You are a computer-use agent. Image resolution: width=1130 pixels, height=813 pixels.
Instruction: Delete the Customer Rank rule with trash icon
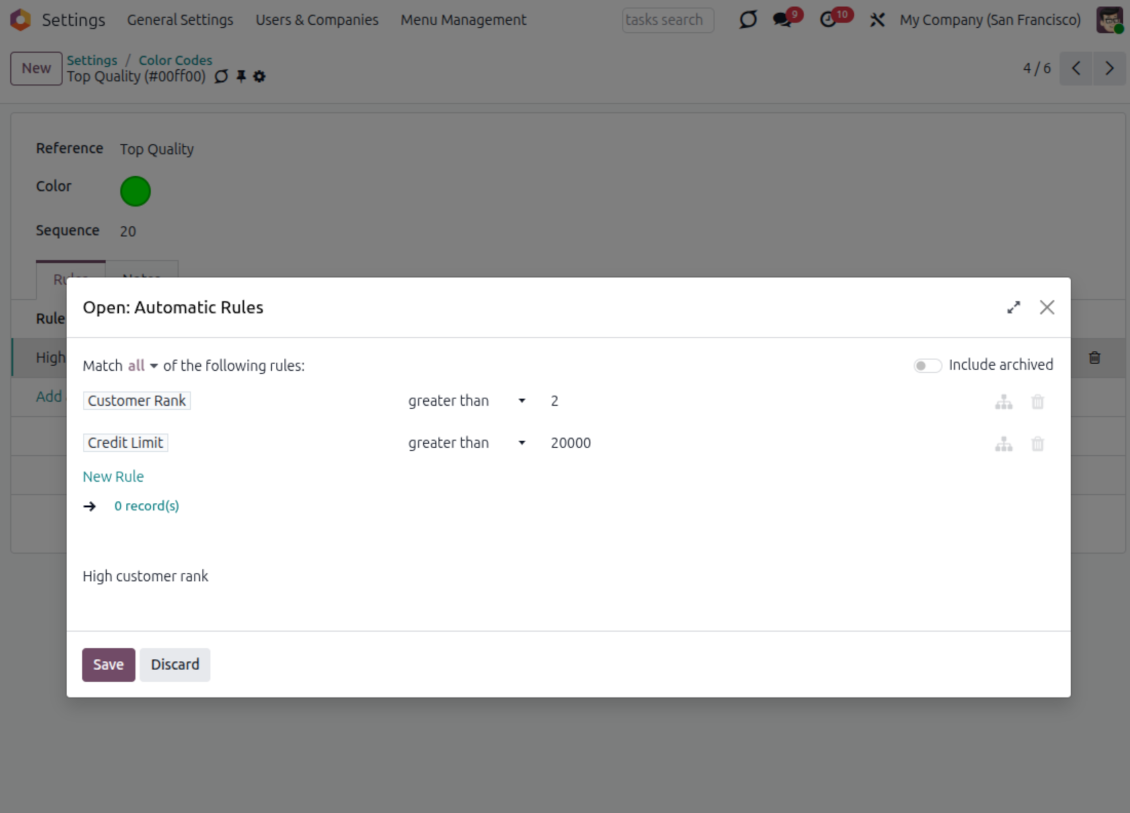click(1037, 401)
